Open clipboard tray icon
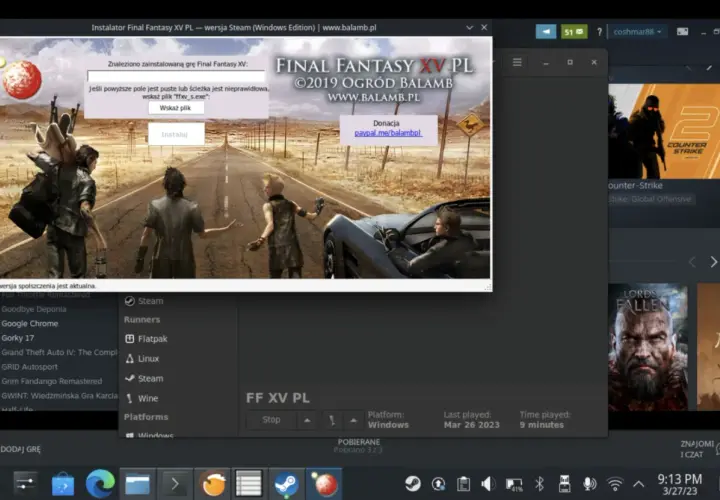The image size is (720, 500). tap(463, 483)
